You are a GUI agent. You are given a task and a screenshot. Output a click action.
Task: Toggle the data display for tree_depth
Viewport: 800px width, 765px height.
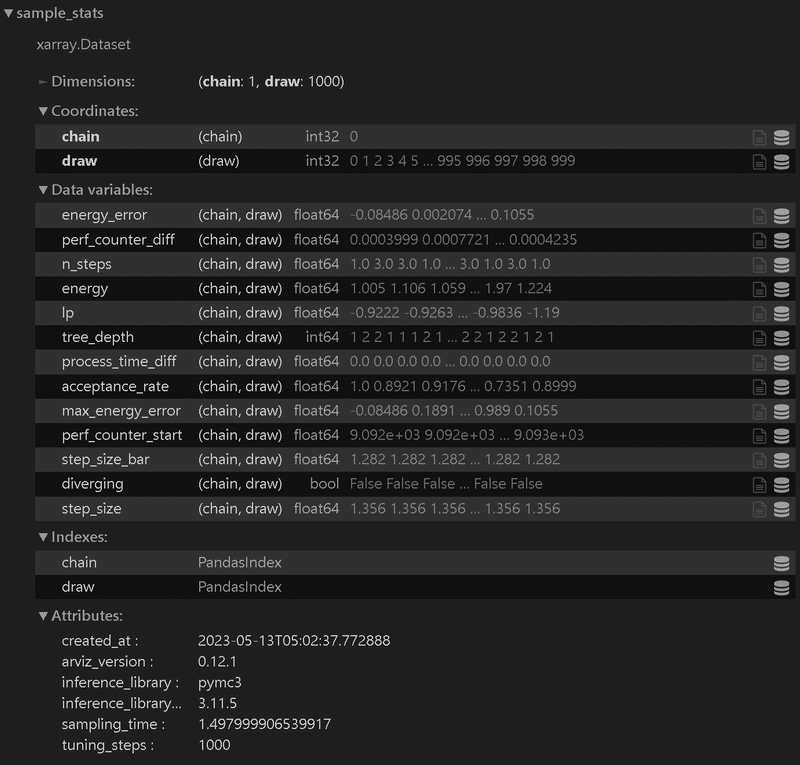[x=781, y=337]
